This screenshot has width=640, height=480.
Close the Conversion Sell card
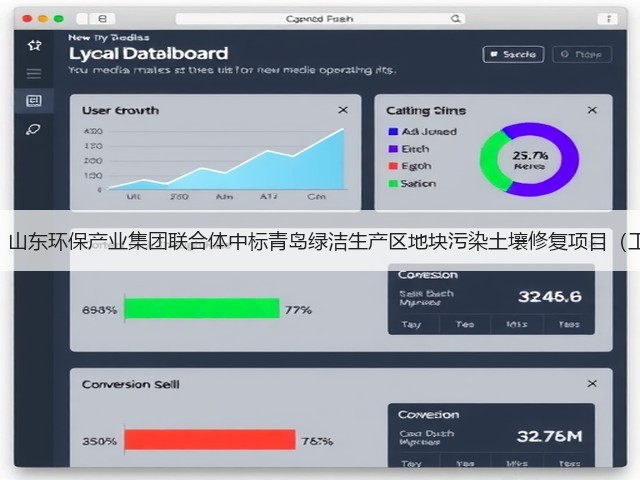tap(592, 384)
